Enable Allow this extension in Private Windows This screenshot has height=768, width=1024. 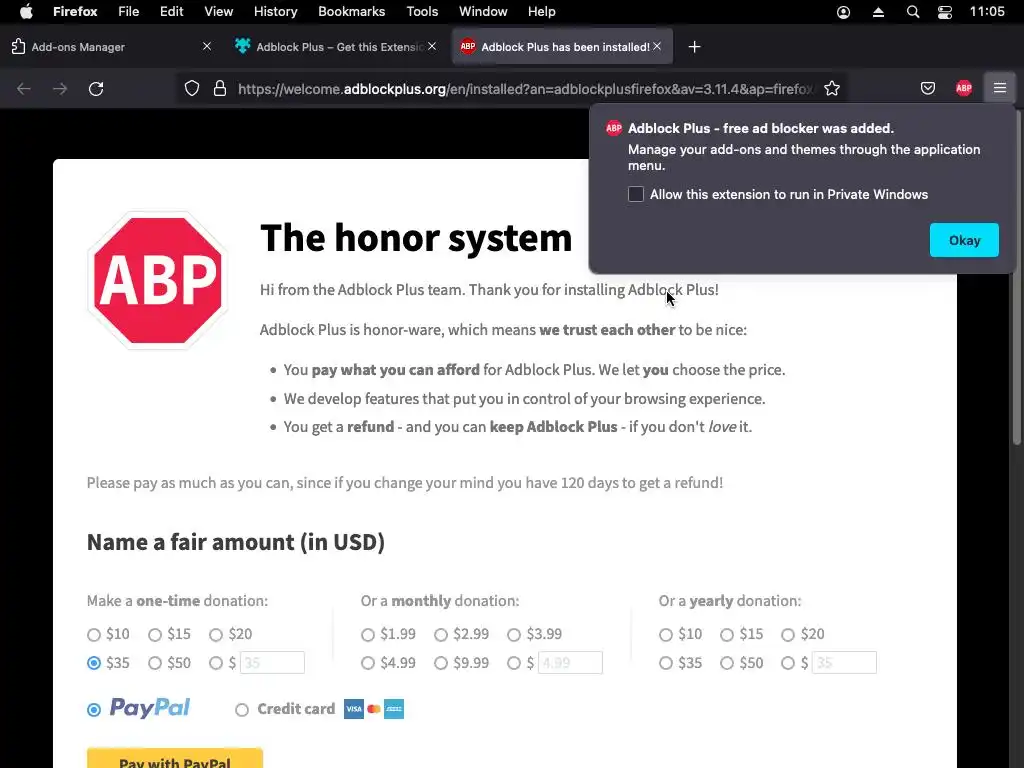(636, 195)
